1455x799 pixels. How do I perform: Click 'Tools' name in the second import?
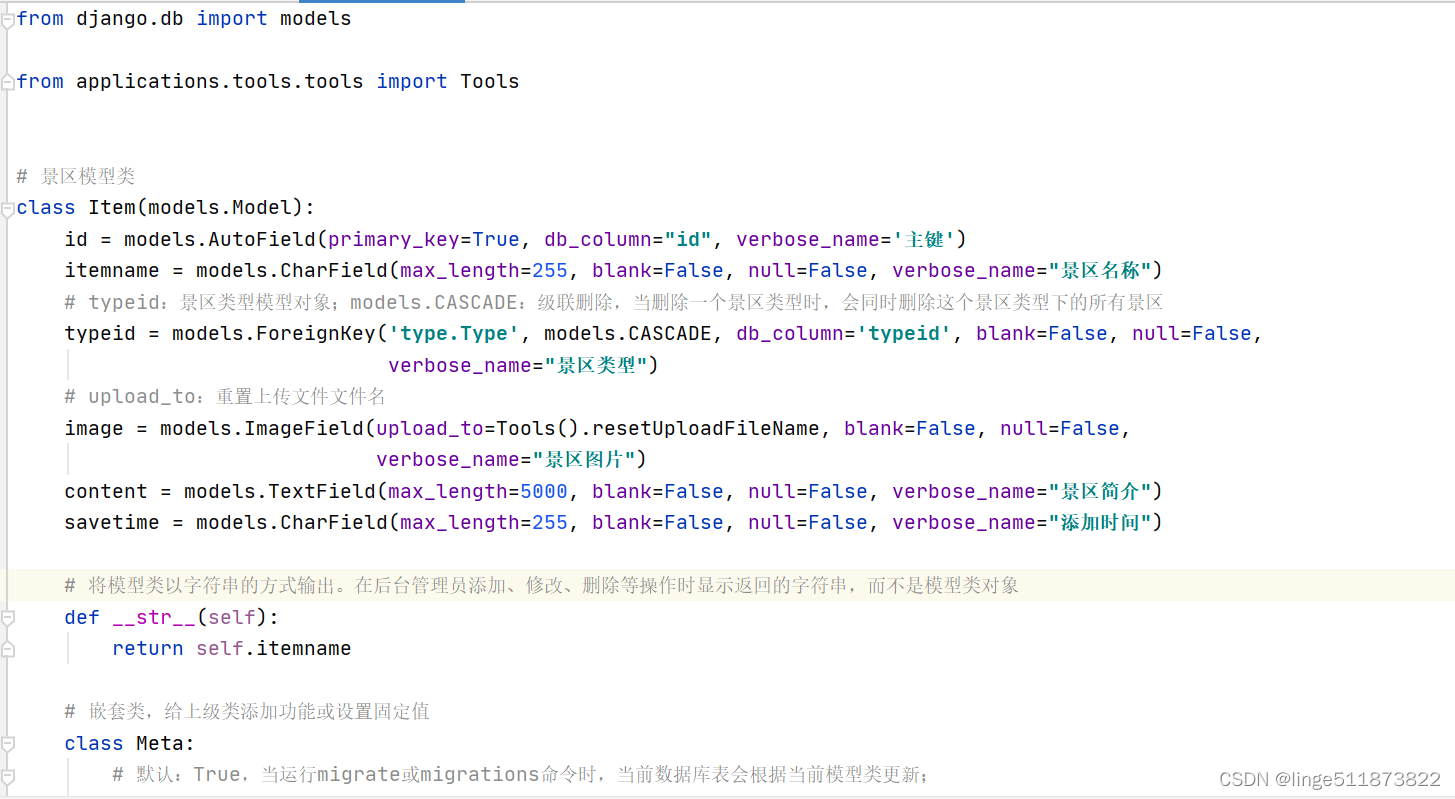click(x=490, y=82)
